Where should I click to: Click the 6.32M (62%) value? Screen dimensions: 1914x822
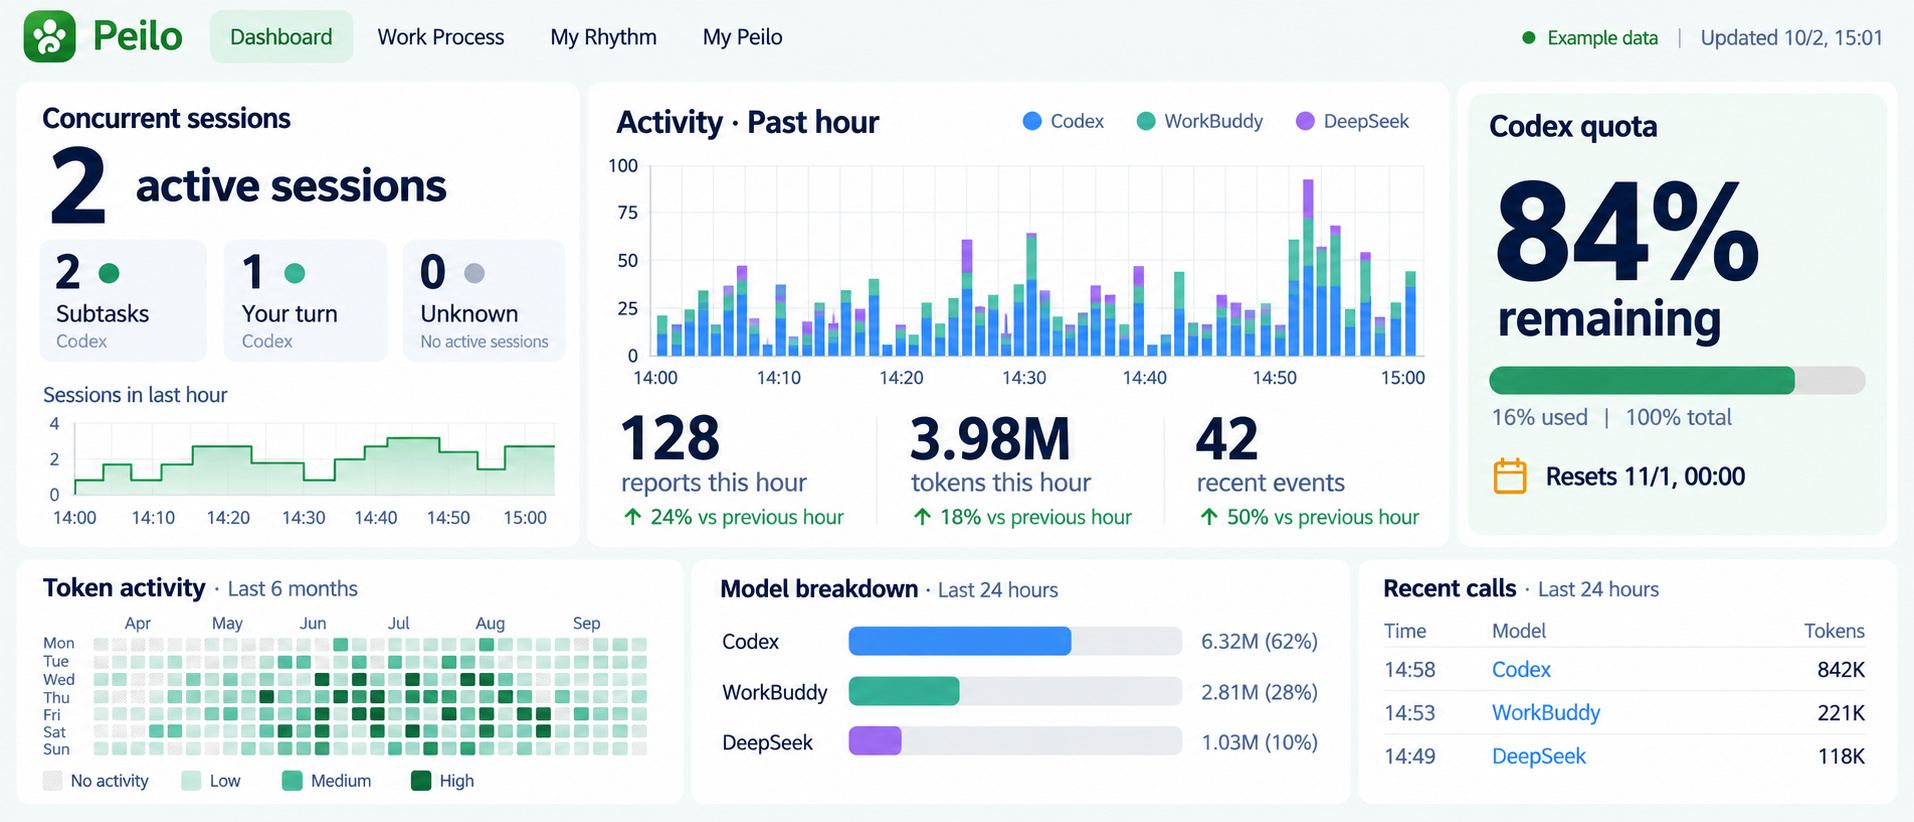click(1259, 641)
